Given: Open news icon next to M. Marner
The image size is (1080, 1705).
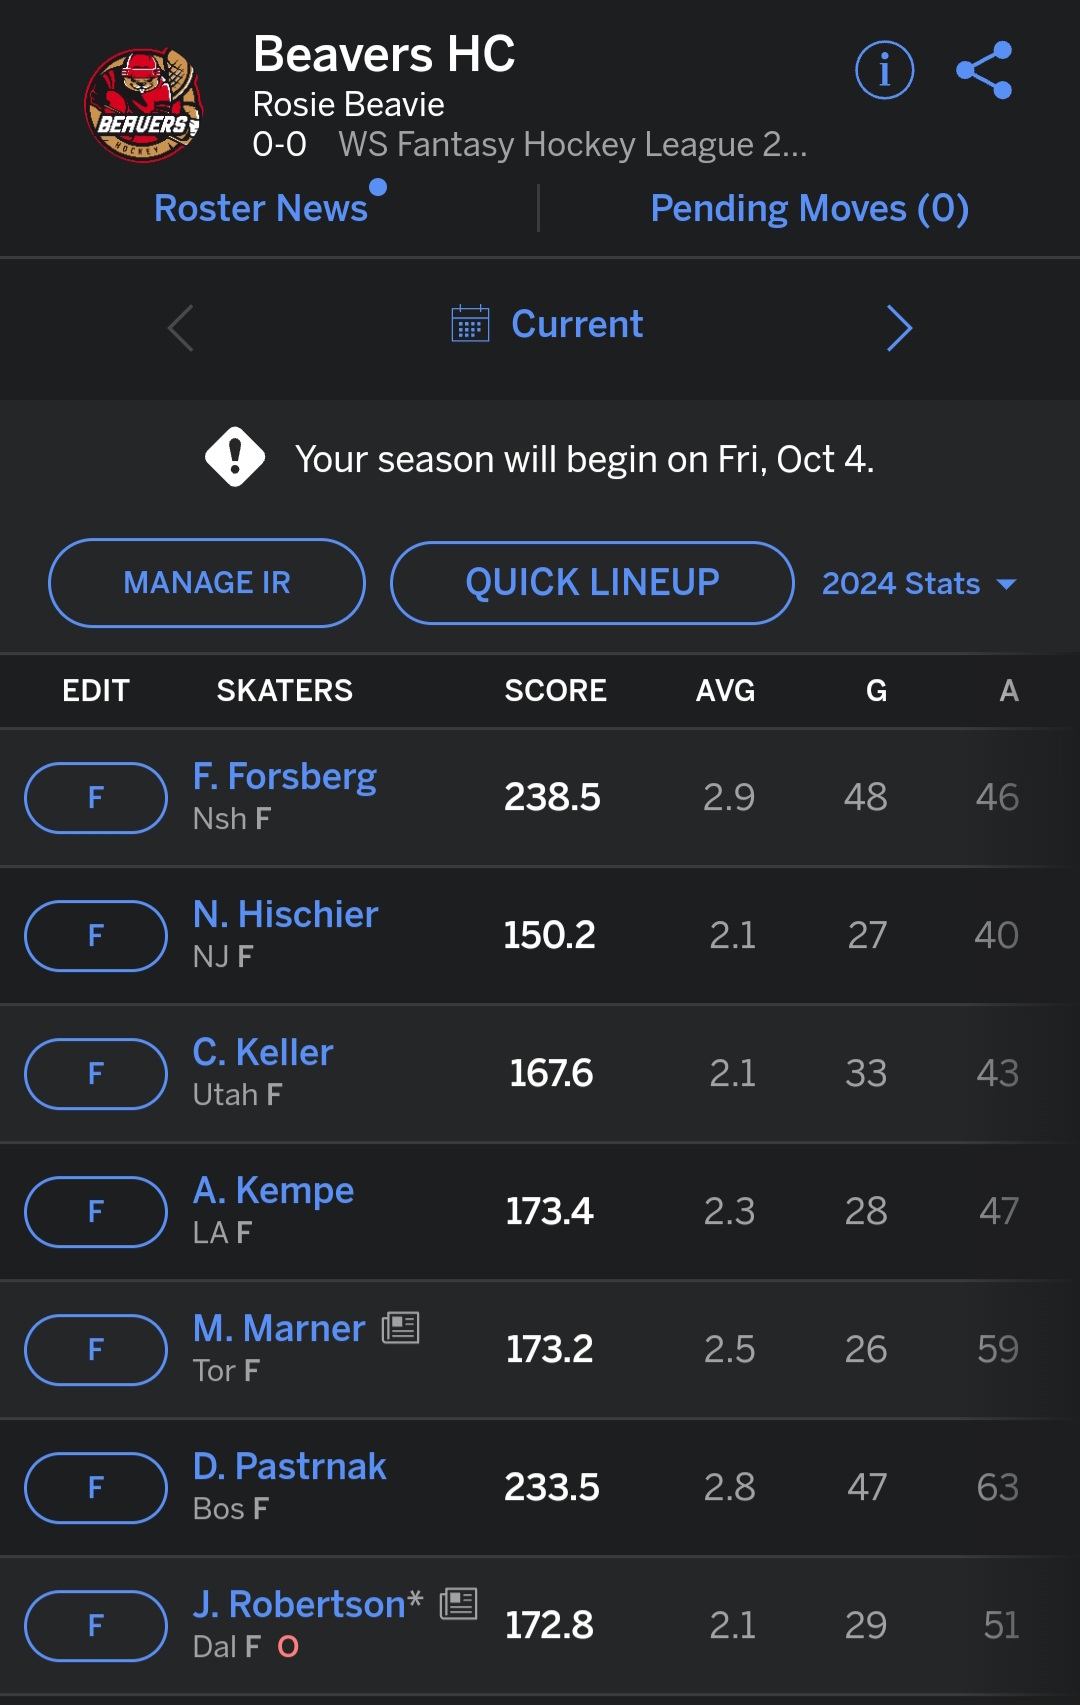Looking at the screenshot, I should pos(400,1327).
